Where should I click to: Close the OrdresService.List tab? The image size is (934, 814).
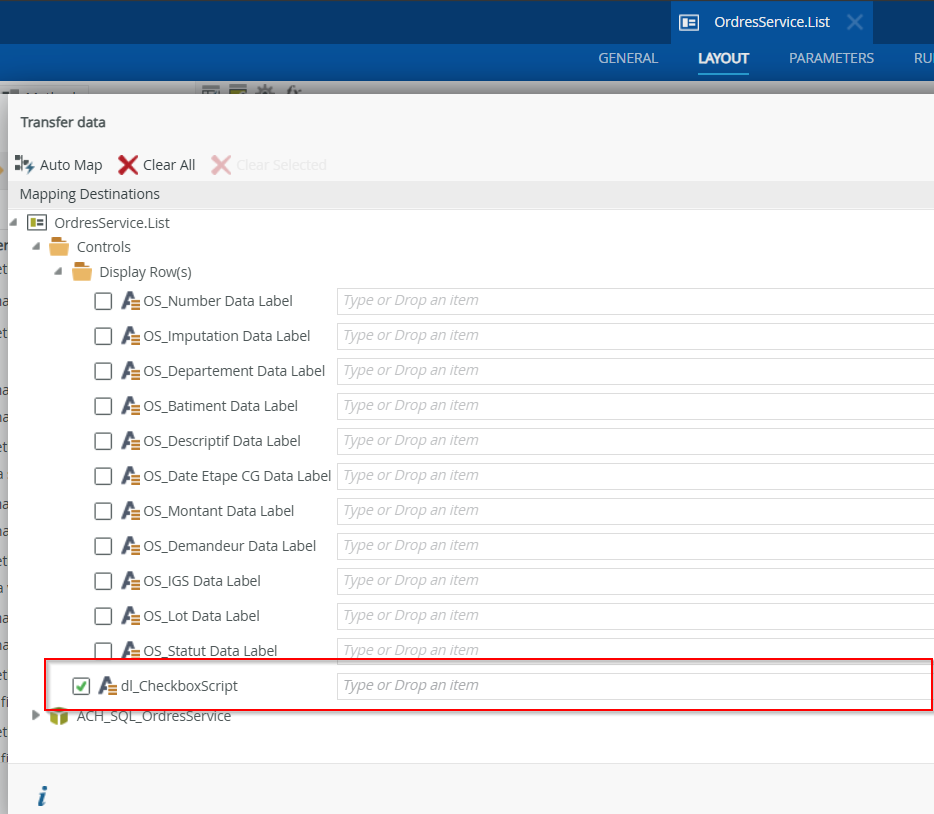coord(854,22)
